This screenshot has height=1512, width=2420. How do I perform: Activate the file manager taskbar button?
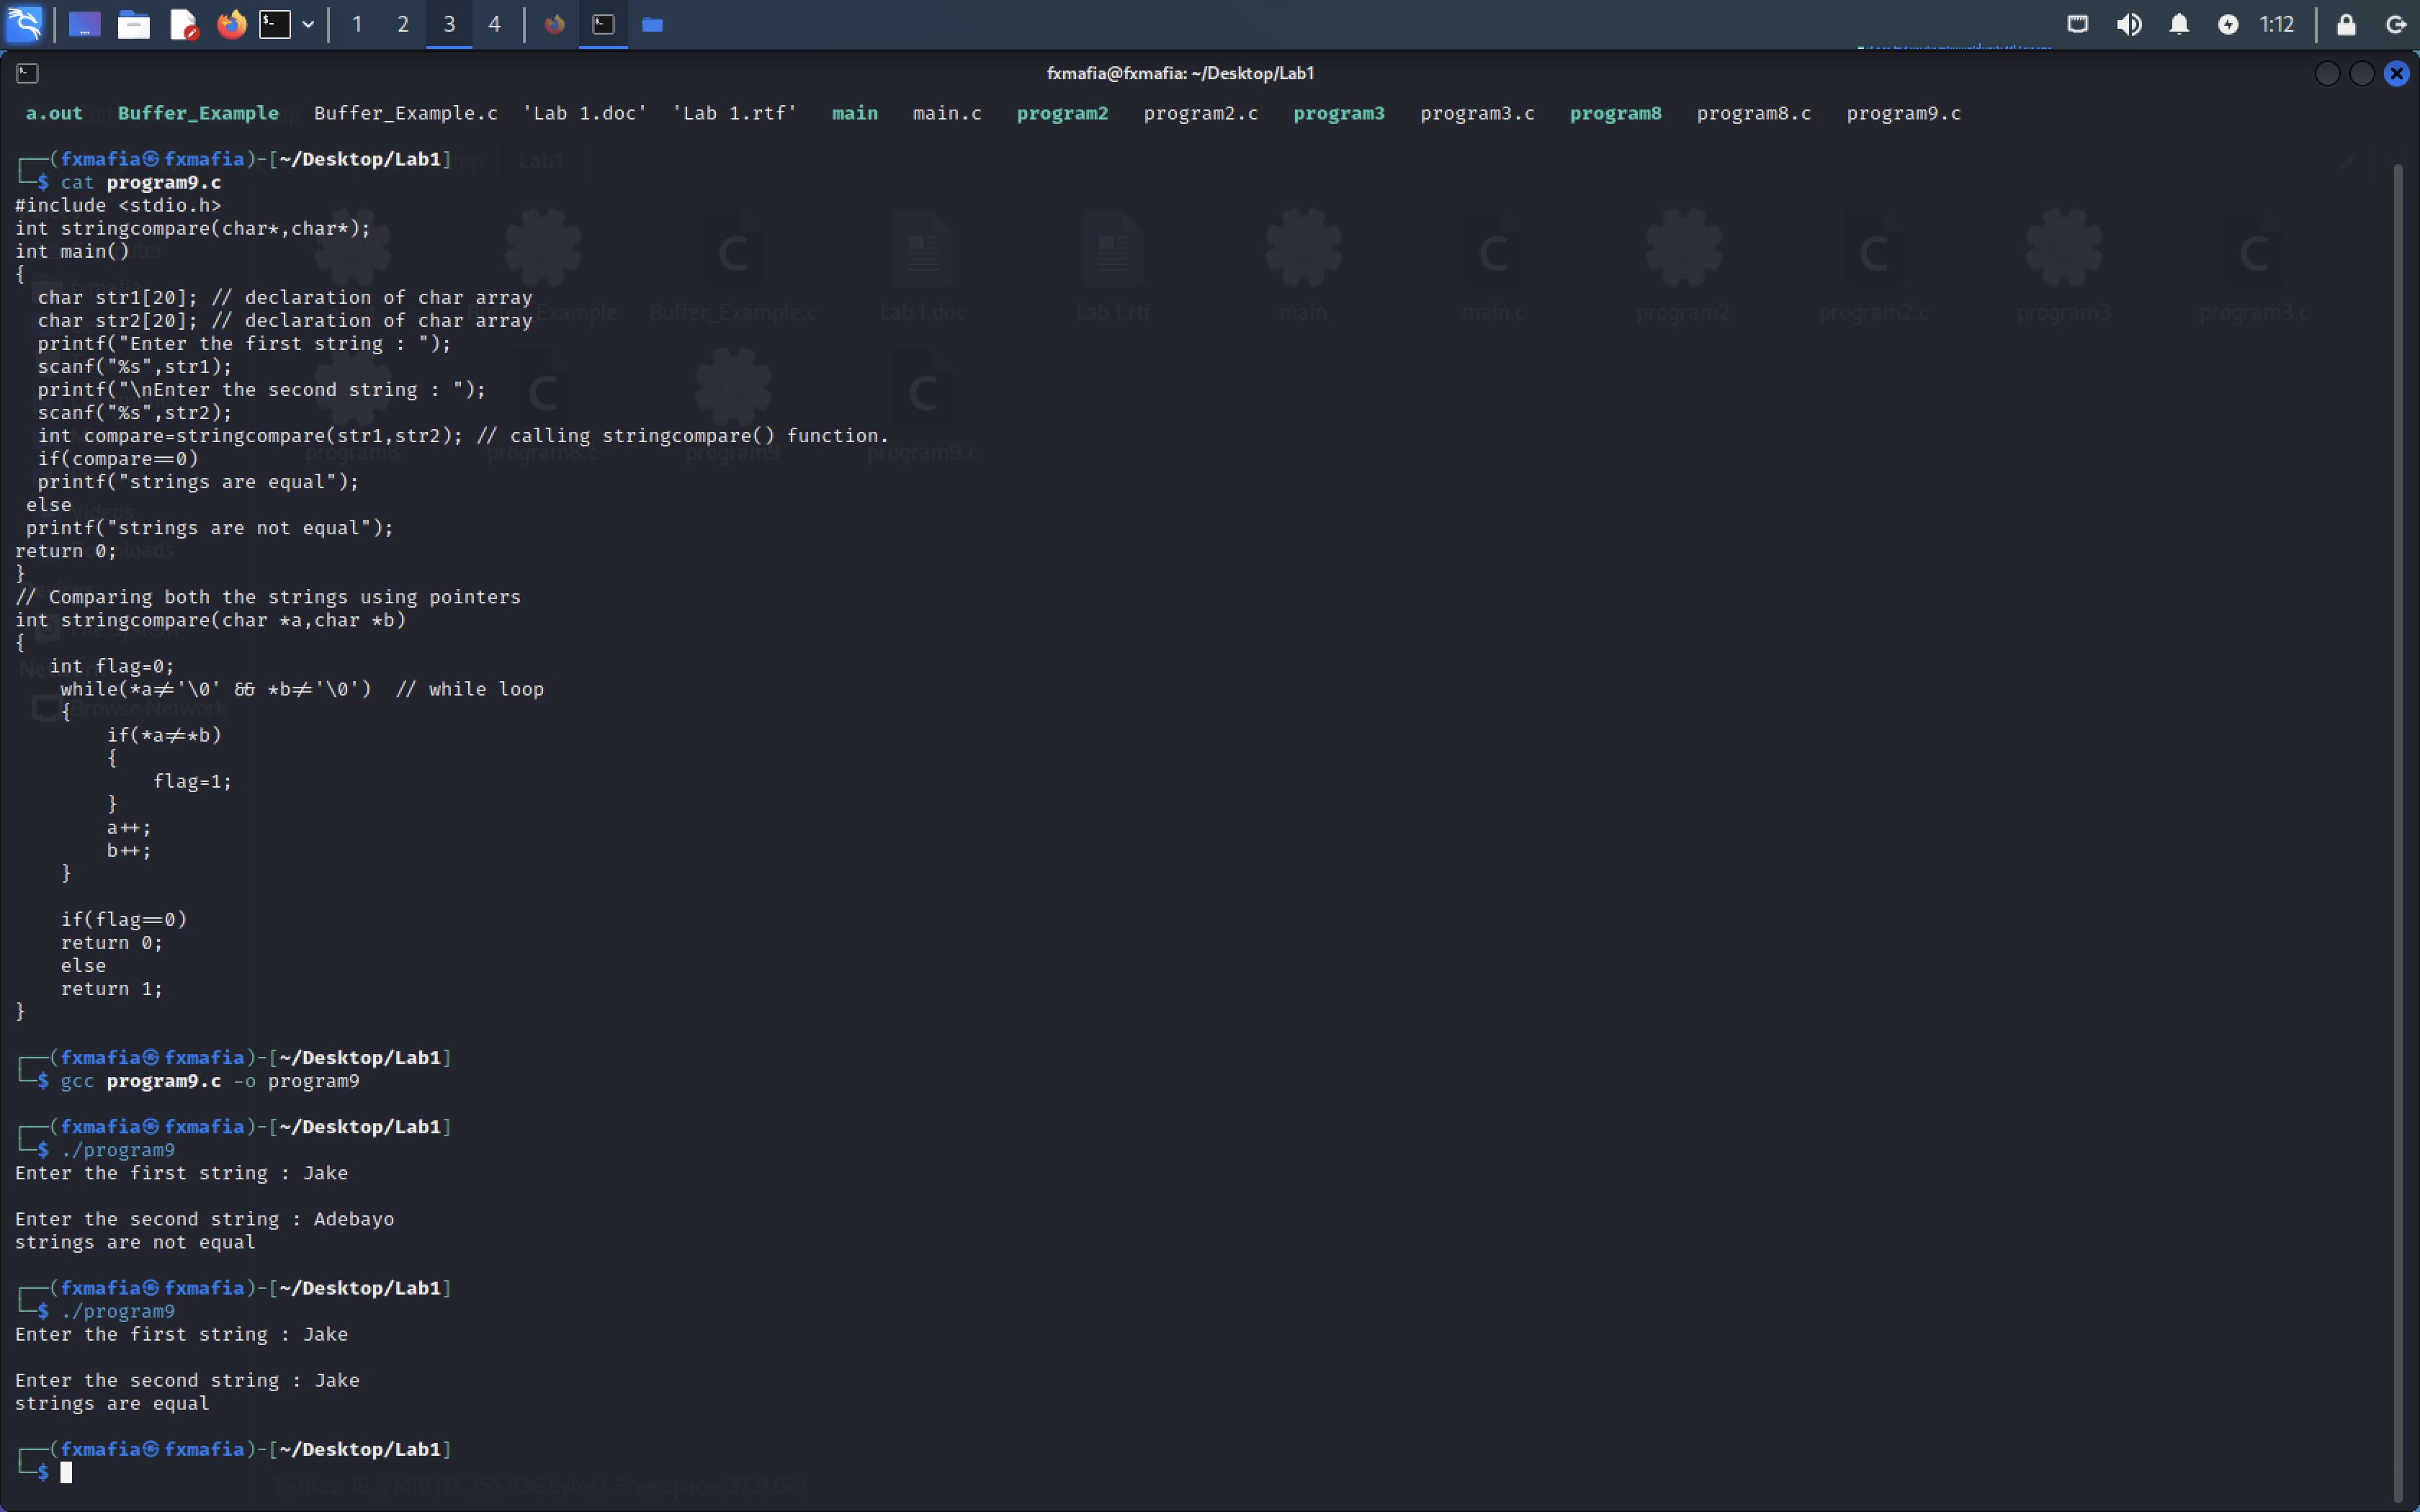(x=652, y=24)
